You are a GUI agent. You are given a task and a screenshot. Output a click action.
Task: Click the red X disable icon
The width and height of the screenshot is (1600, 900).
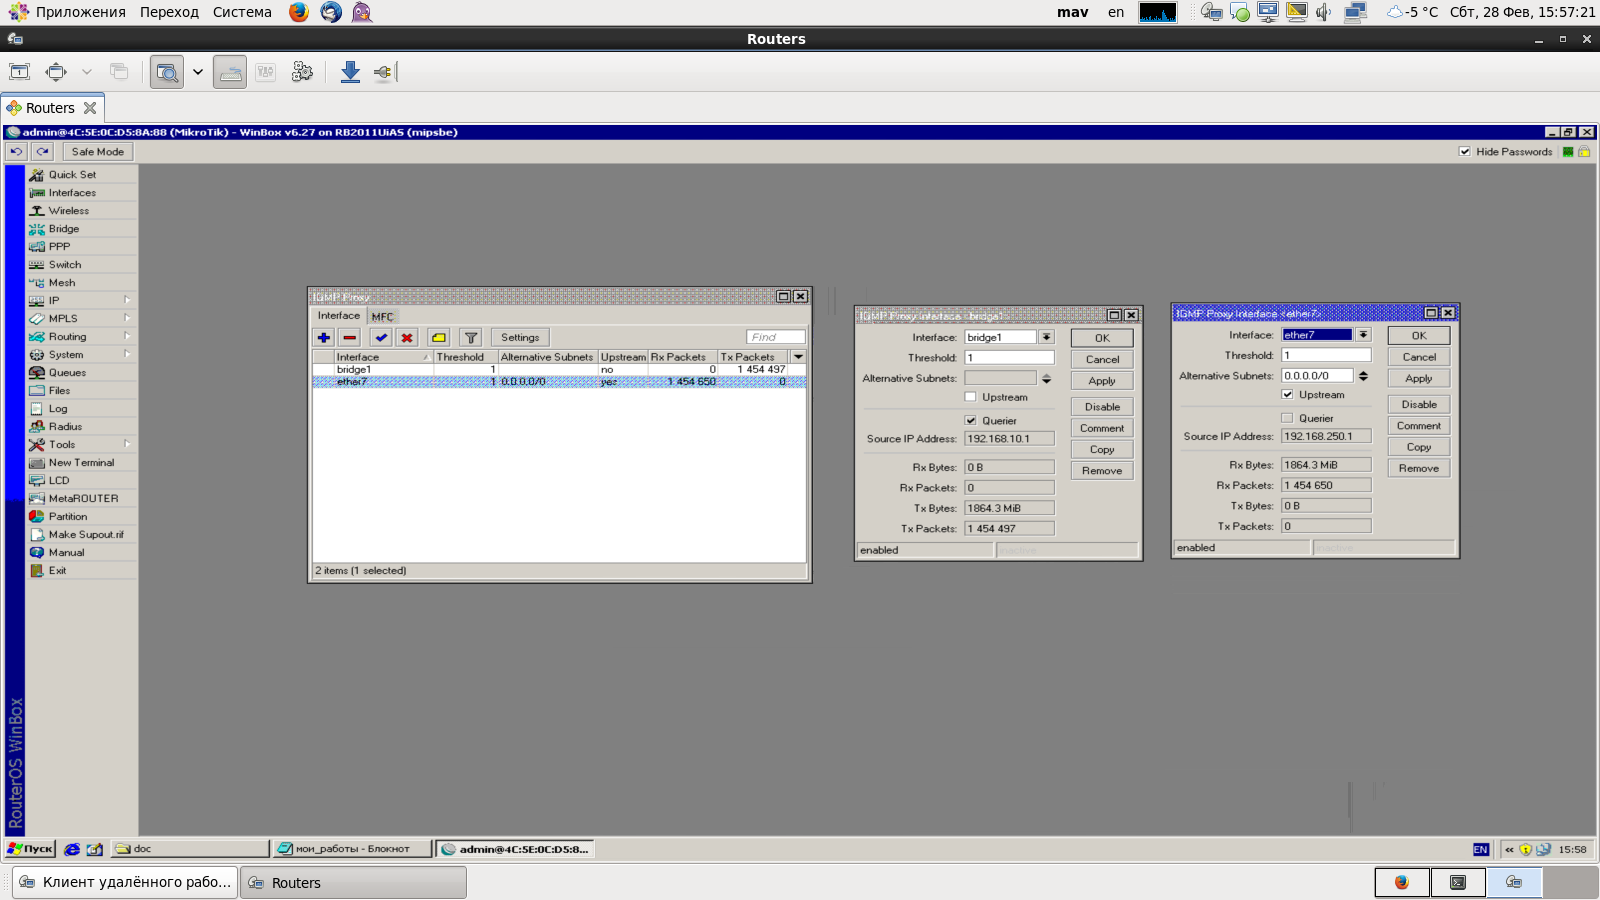407,338
